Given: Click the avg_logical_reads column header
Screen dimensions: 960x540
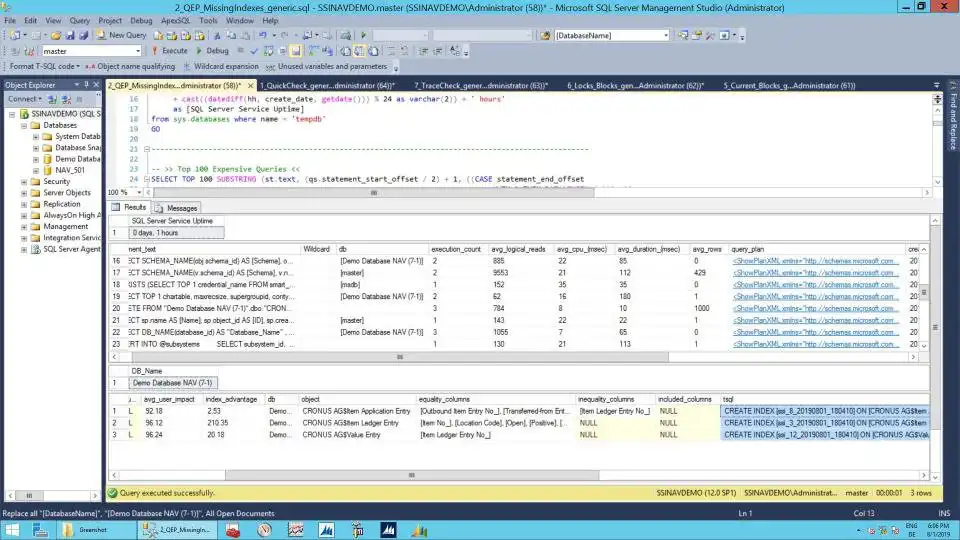Looking at the screenshot, I should [x=520, y=249].
